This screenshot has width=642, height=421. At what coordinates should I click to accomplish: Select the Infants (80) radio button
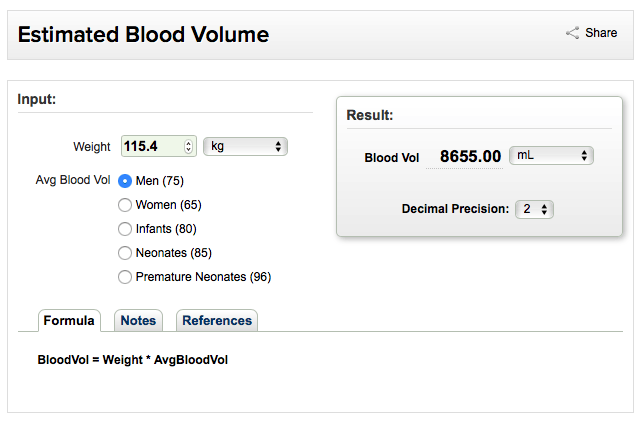[125, 229]
